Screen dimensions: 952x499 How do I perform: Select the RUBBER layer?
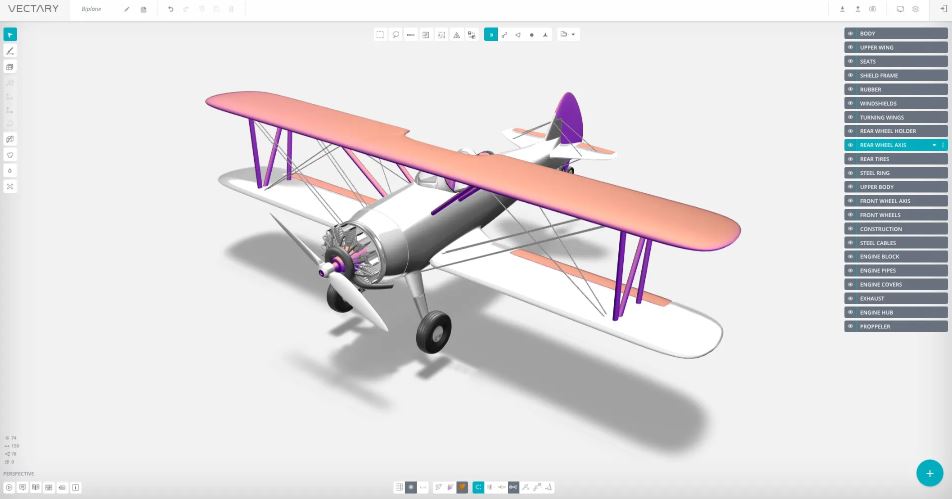coord(896,89)
